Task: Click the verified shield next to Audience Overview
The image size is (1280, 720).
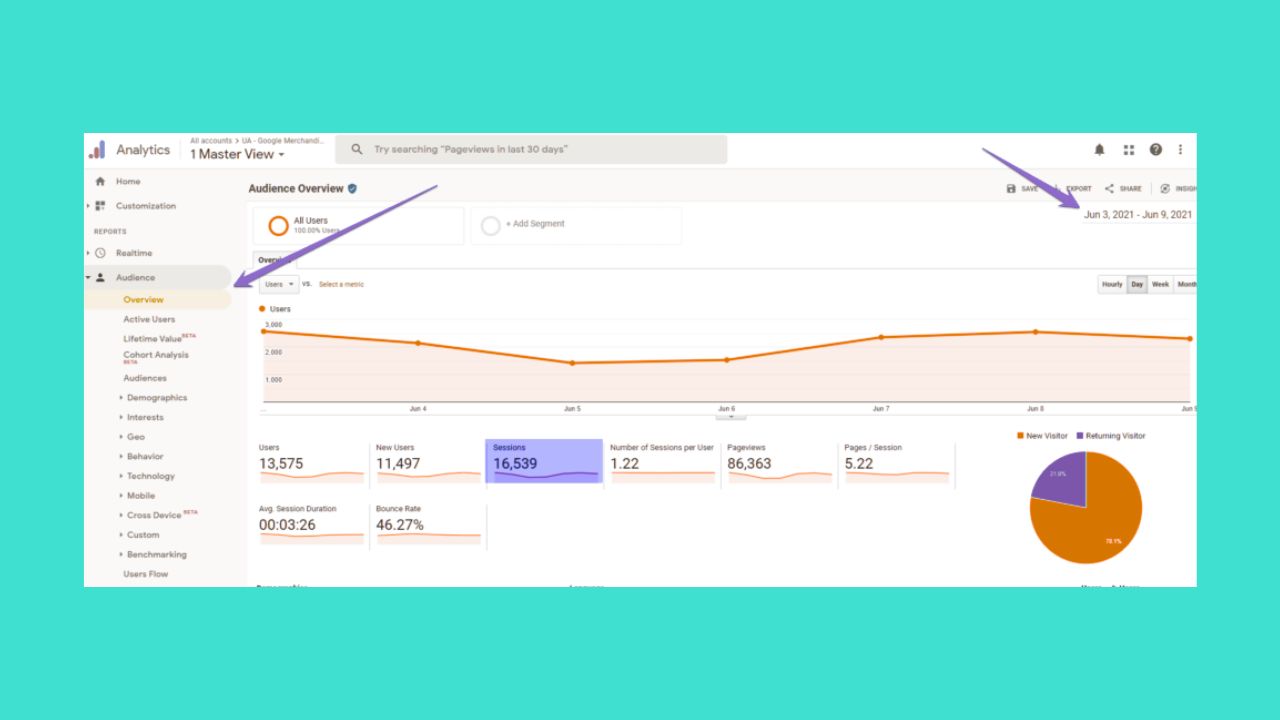Action: pos(352,188)
